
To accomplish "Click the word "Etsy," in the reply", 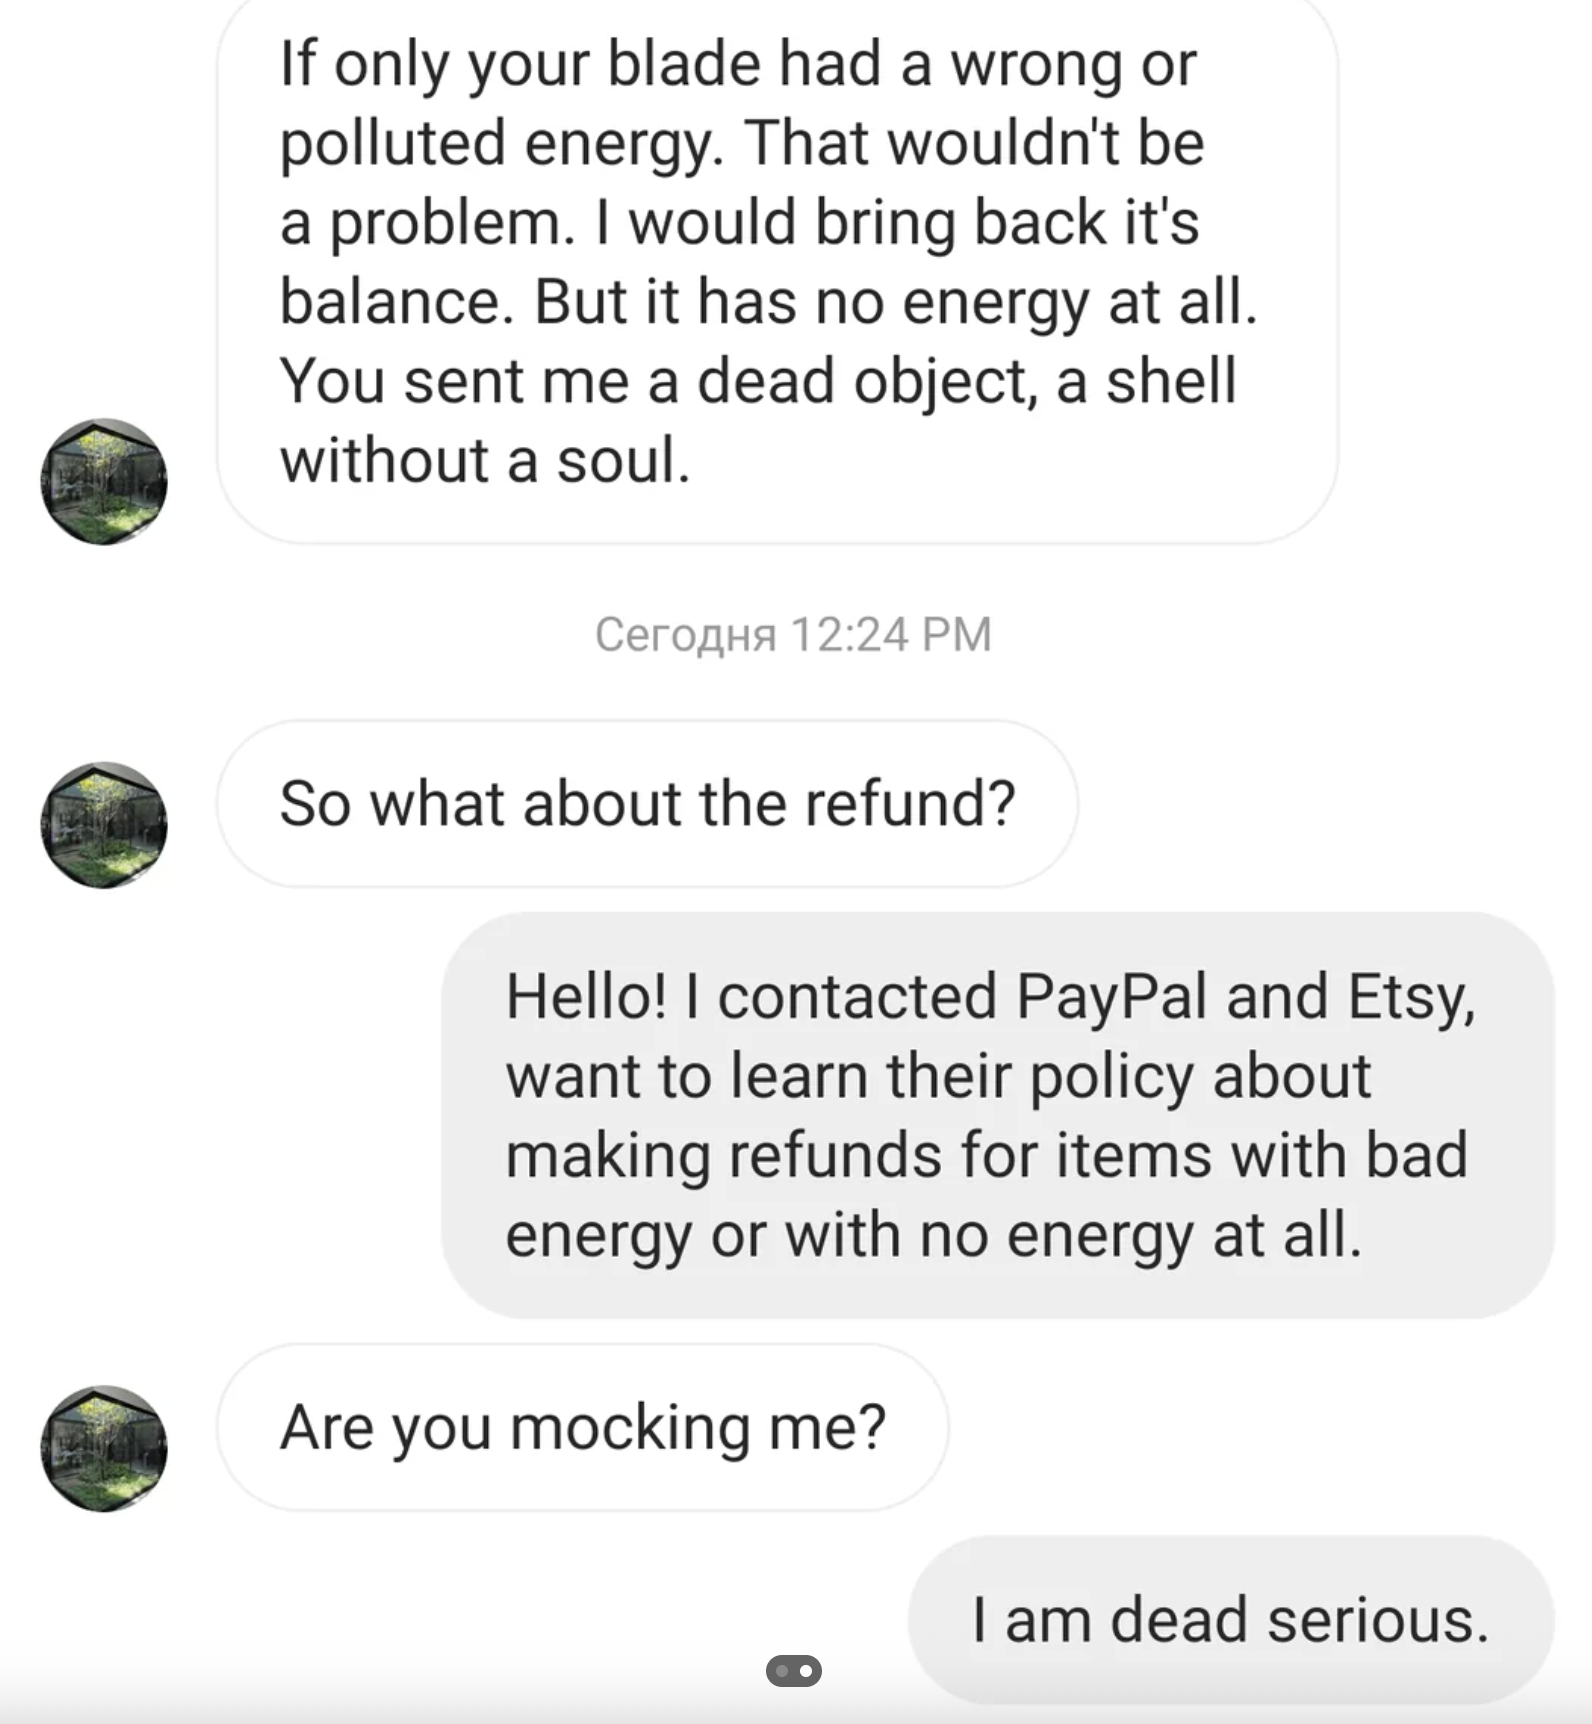I will click(1411, 997).
